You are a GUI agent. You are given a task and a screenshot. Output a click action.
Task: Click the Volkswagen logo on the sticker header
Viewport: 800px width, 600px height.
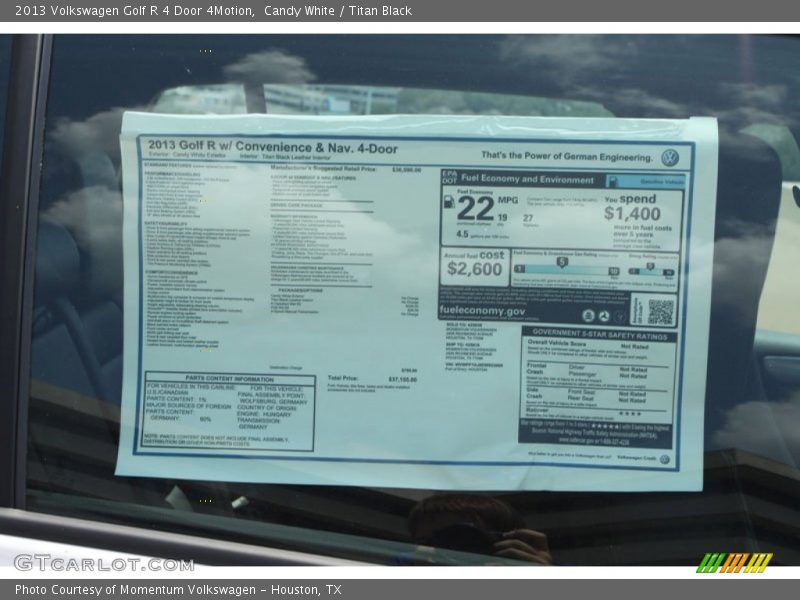pyautogui.click(x=670, y=158)
